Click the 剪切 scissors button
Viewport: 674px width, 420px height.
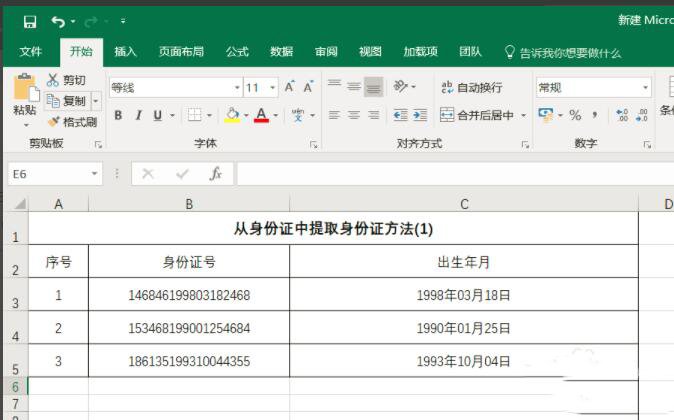pyautogui.click(x=66, y=80)
